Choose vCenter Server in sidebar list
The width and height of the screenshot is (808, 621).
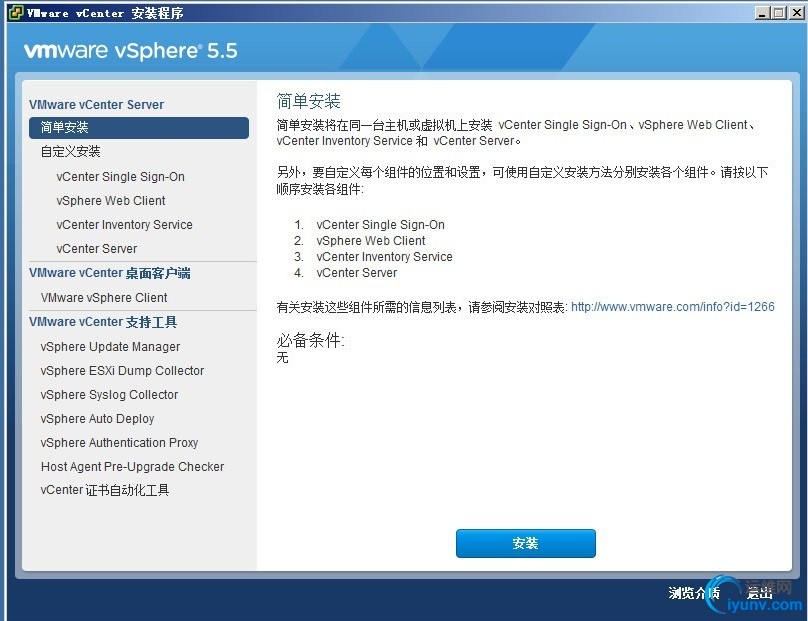(x=96, y=249)
